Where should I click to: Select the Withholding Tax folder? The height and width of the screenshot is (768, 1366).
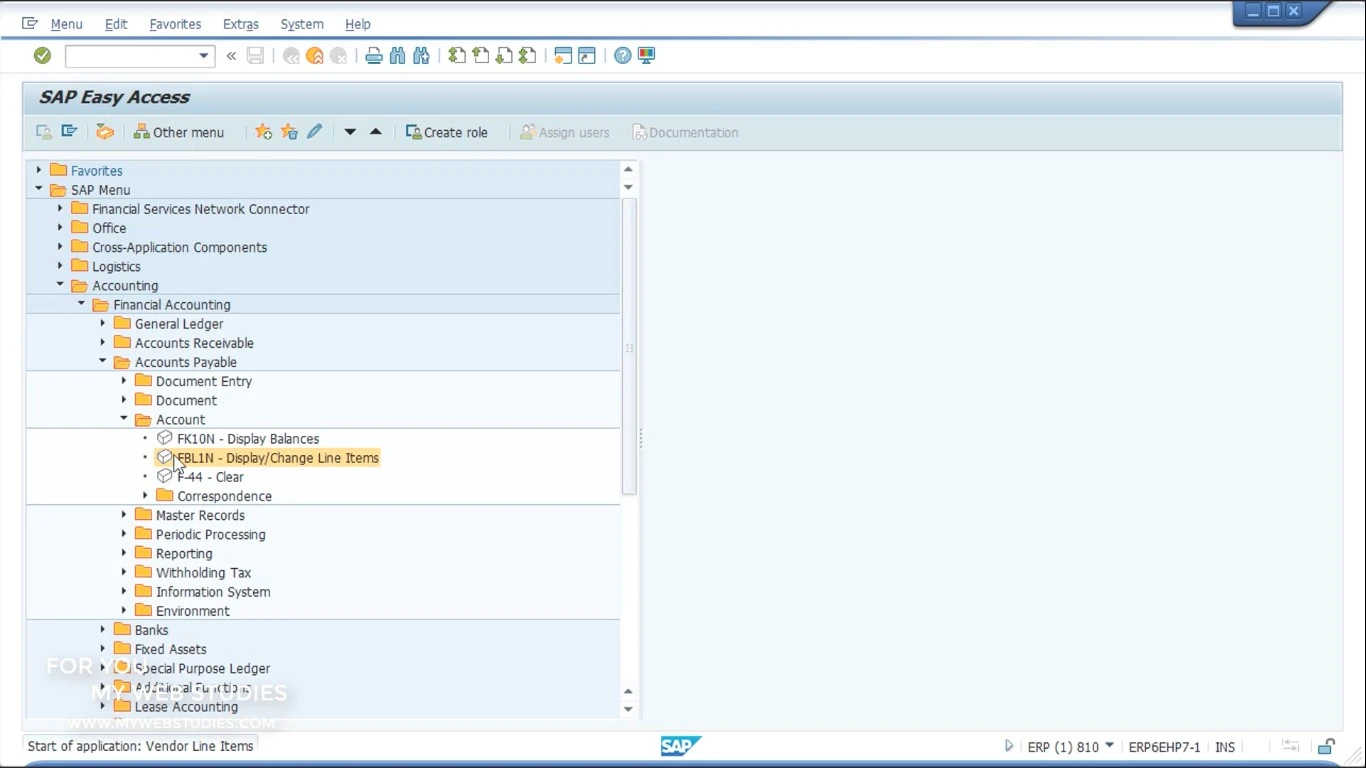coord(203,573)
